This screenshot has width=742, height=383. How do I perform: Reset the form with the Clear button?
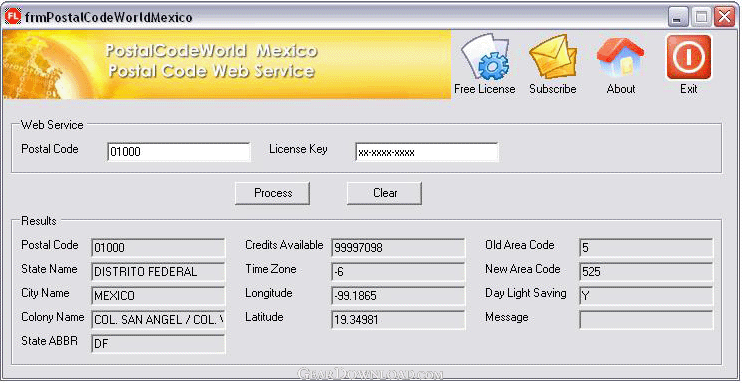[384, 193]
